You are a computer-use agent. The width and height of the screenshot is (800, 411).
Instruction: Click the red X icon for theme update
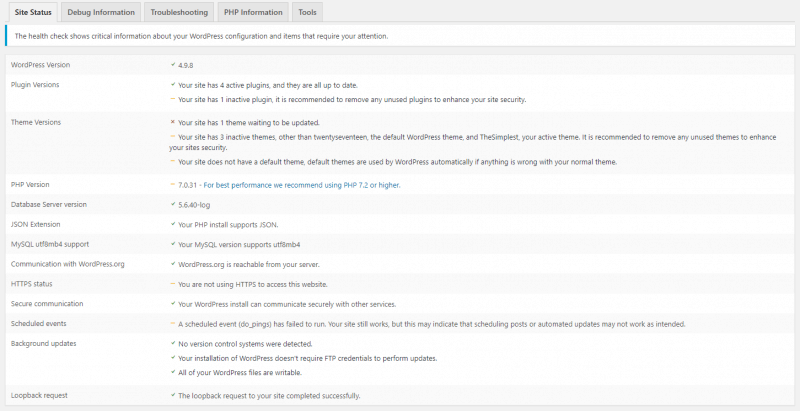(x=173, y=122)
